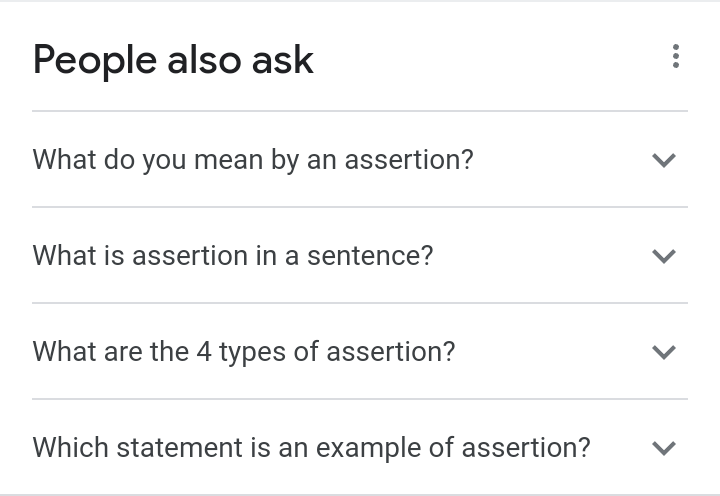The image size is (720, 496).
Task: Open 'Which statement is an example of assertion?'
Action: point(360,447)
